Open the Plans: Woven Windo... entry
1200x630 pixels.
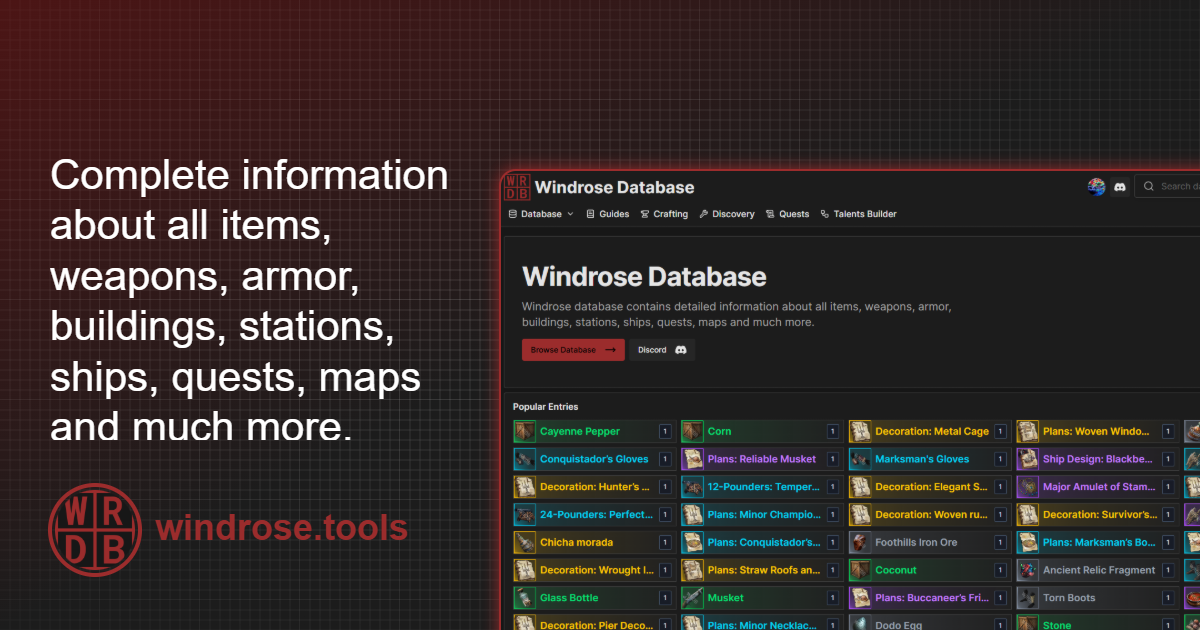[x=1096, y=432]
